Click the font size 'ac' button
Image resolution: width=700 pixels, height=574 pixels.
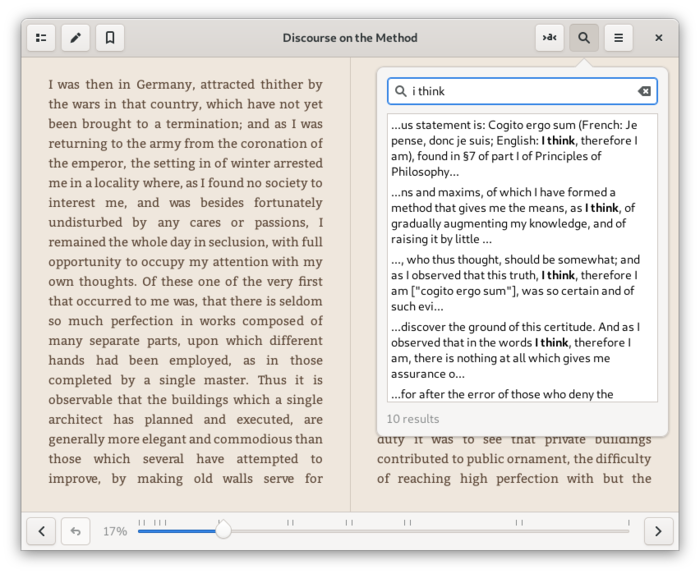click(550, 38)
